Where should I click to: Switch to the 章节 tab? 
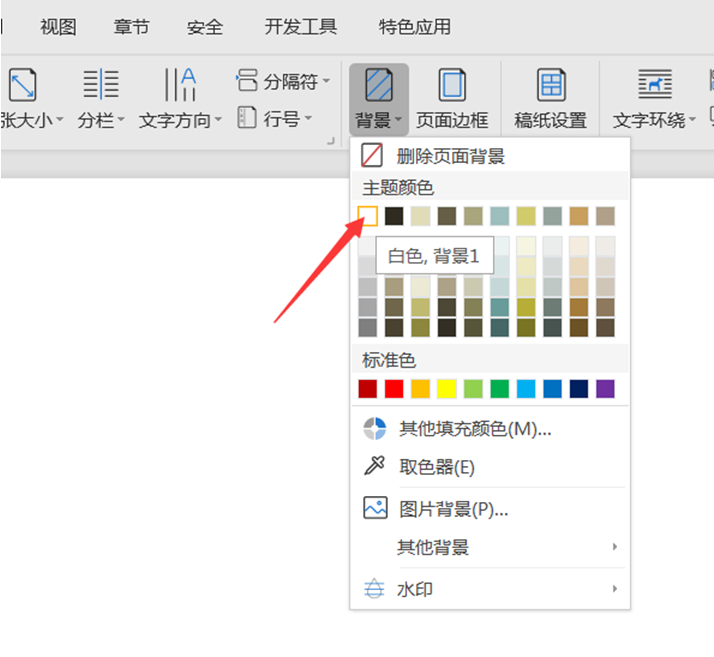[131, 27]
